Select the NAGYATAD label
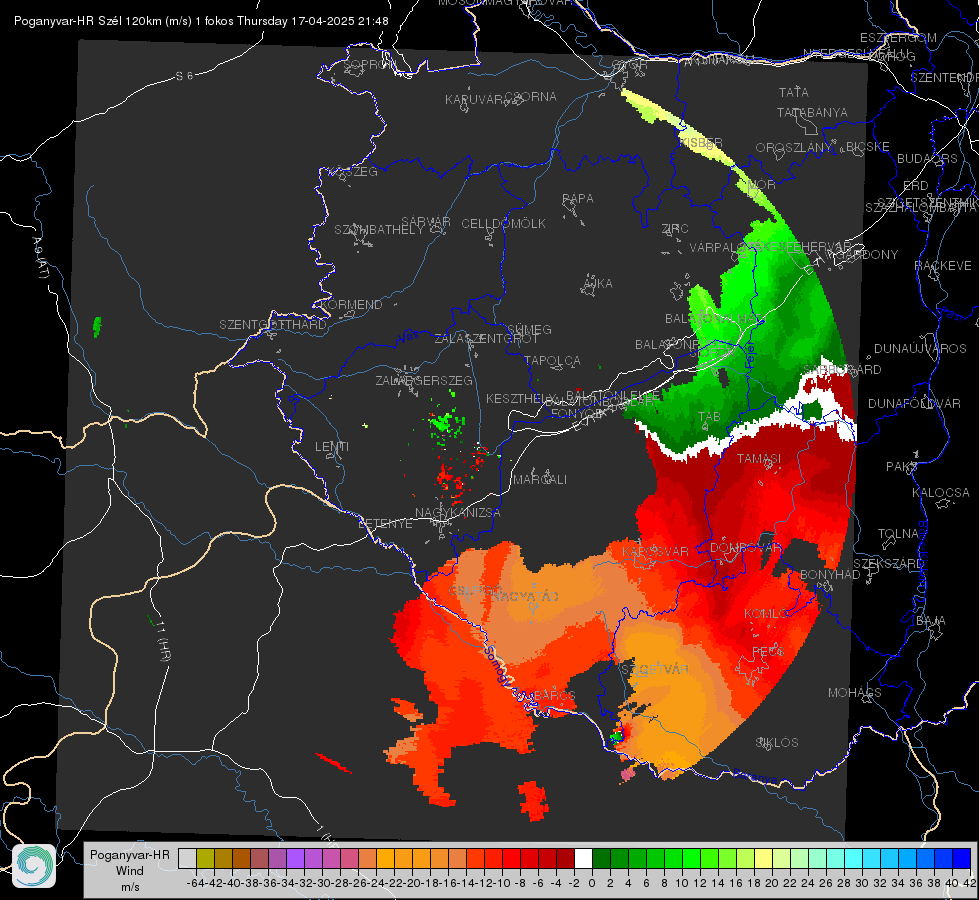This screenshot has width=979, height=900. point(525,596)
